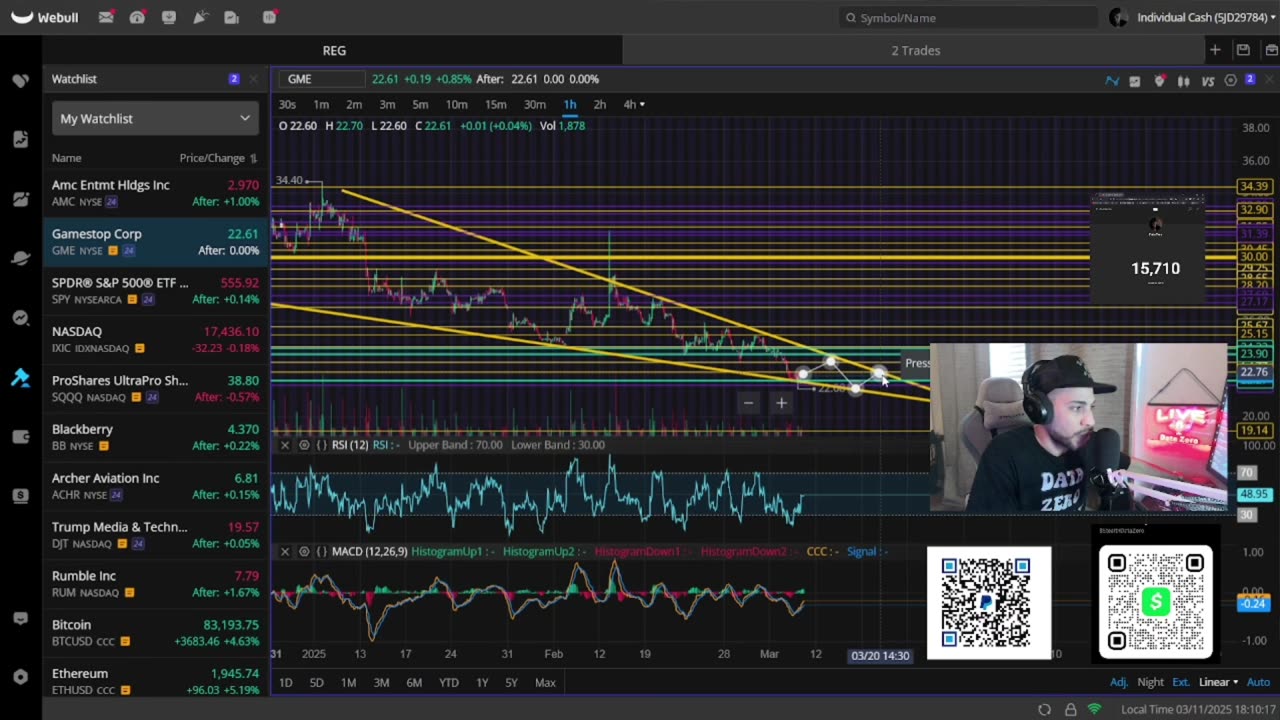Viewport: 1280px width, 720px height.
Task: Add a new layout with plus icon
Action: (1215, 50)
